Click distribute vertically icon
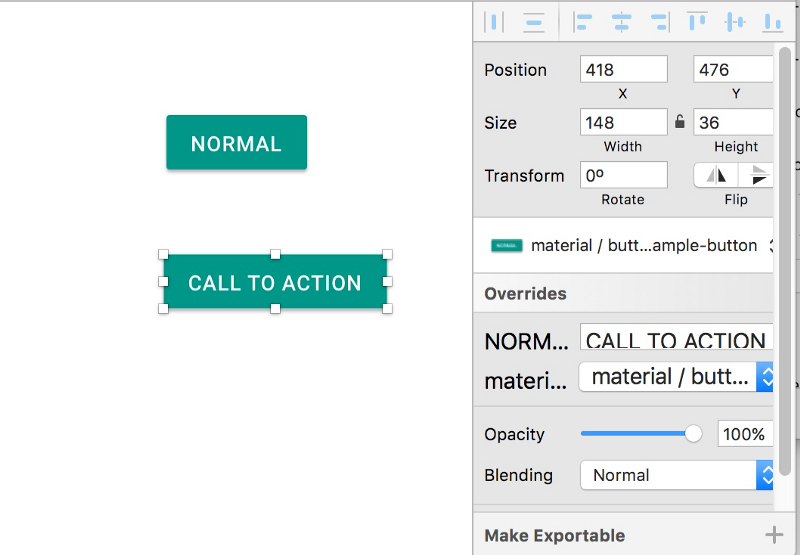 click(x=534, y=22)
